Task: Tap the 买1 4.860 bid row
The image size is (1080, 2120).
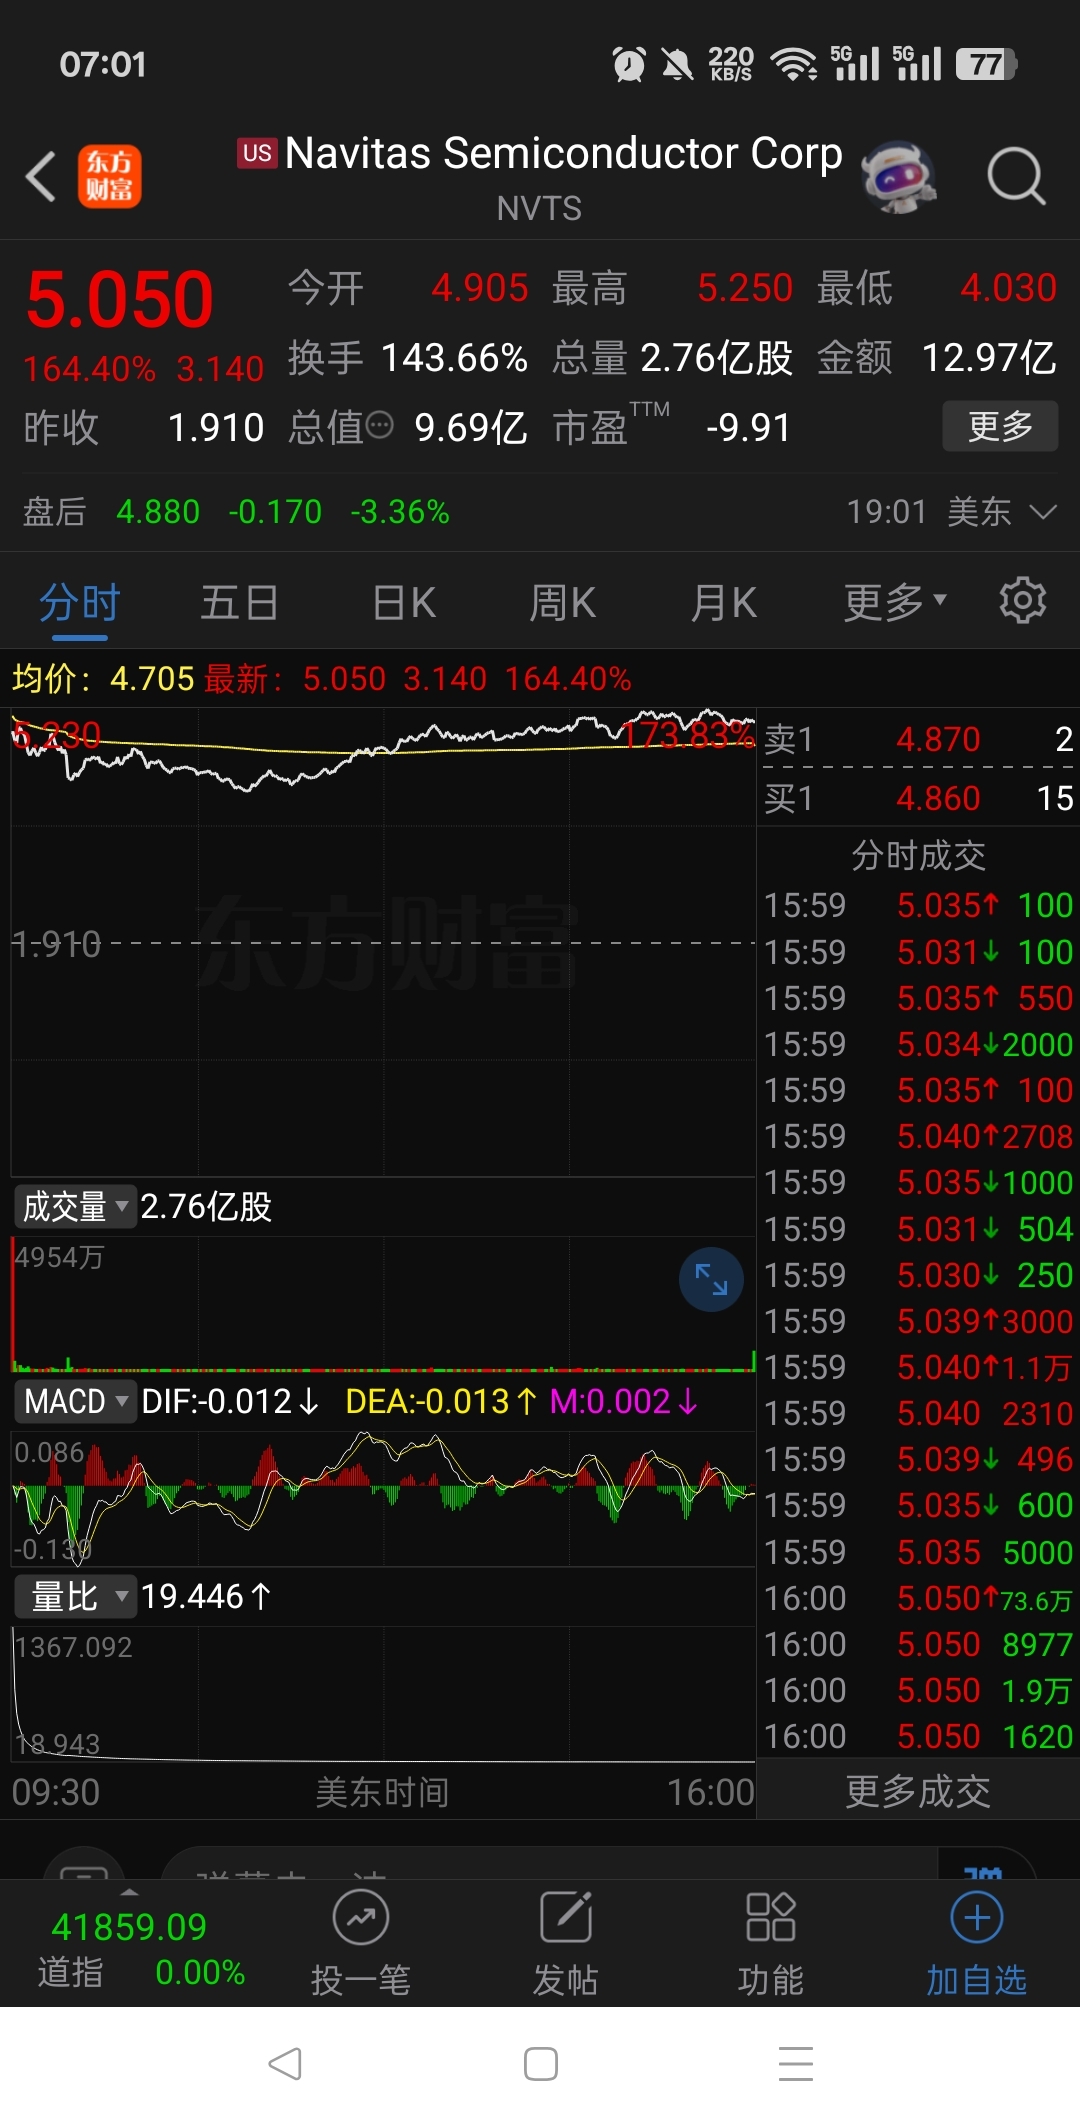Action: 918,798
